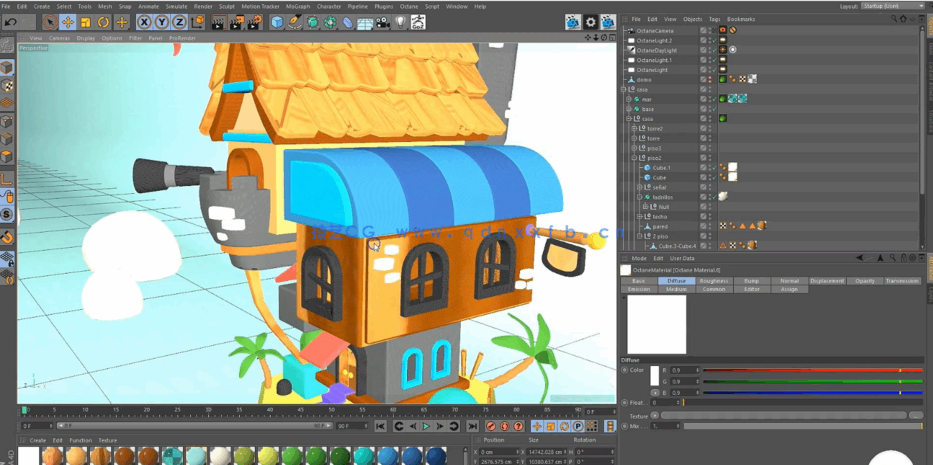Viewport: 933px width, 465px height.
Task: Open Attribute Manager Mode menu
Action: pyautogui.click(x=639, y=258)
